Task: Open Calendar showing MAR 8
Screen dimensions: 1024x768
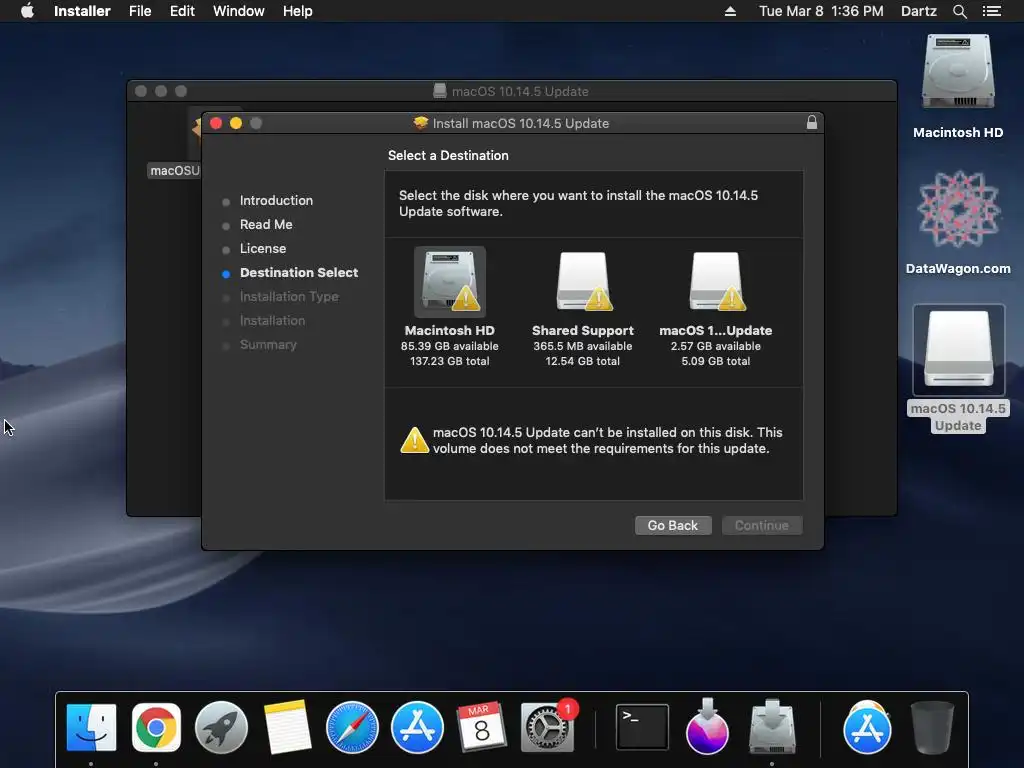Action: click(481, 727)
